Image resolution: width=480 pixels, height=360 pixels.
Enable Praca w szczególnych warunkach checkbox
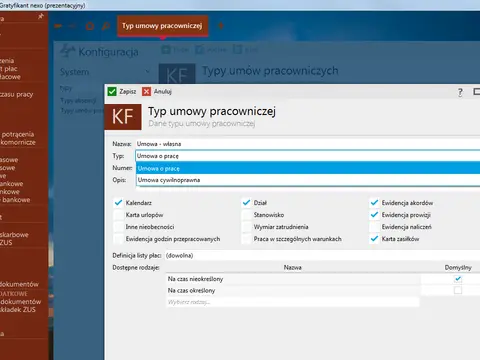click(x=246, y=239)
